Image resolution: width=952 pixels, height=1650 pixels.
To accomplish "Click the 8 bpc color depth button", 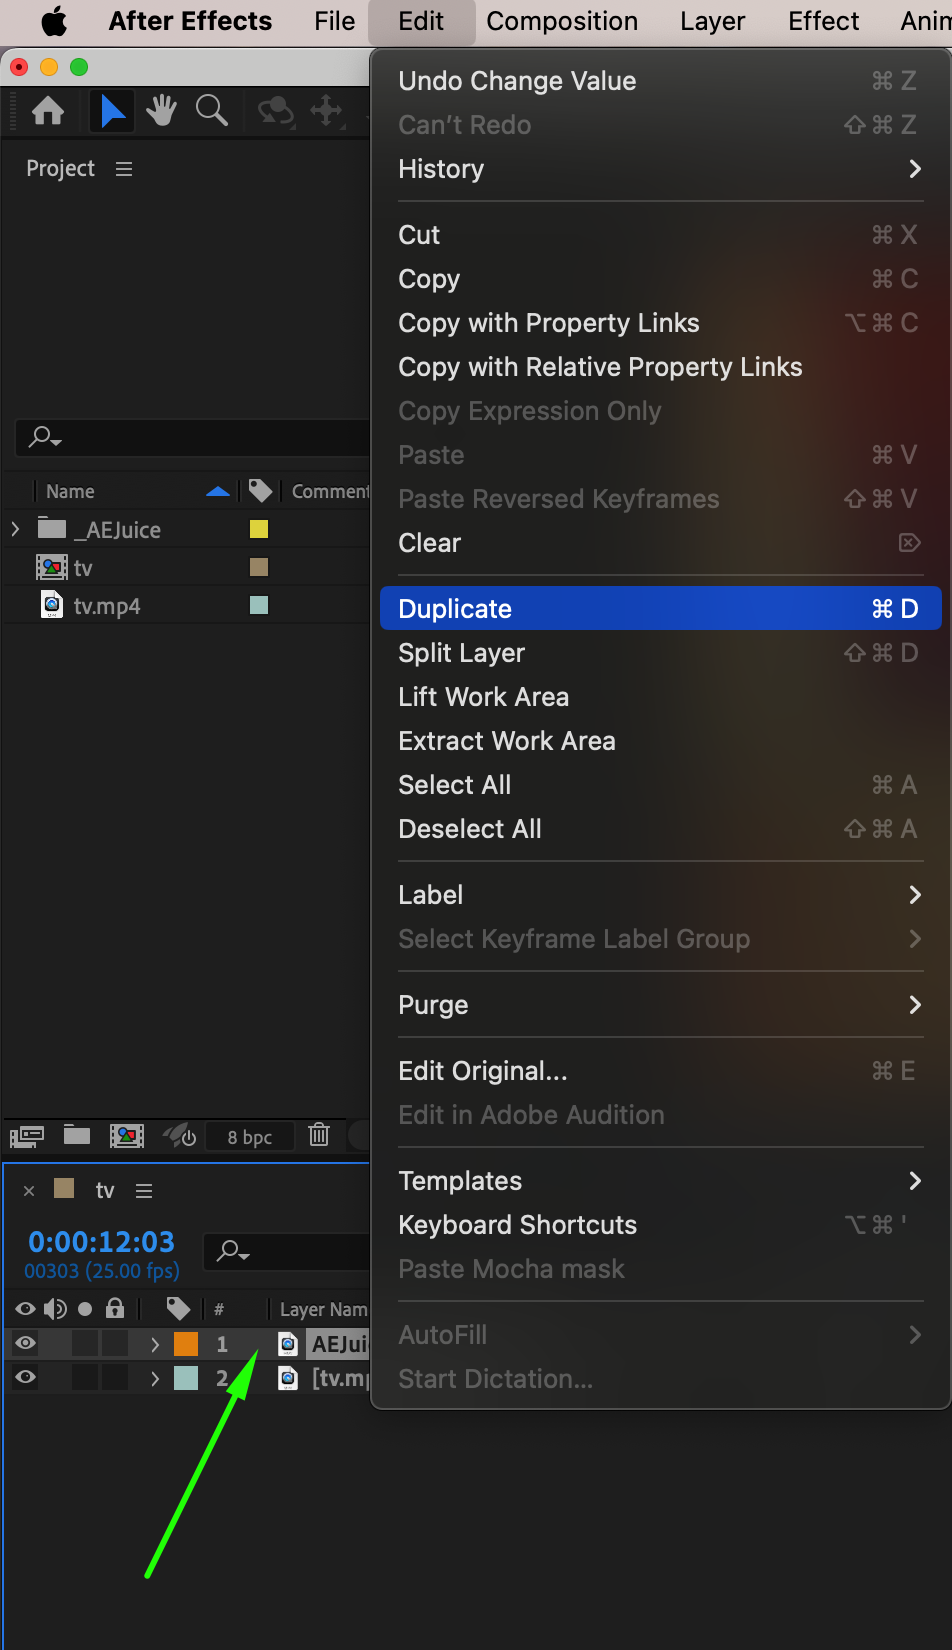I will (x=250, y=1136).
